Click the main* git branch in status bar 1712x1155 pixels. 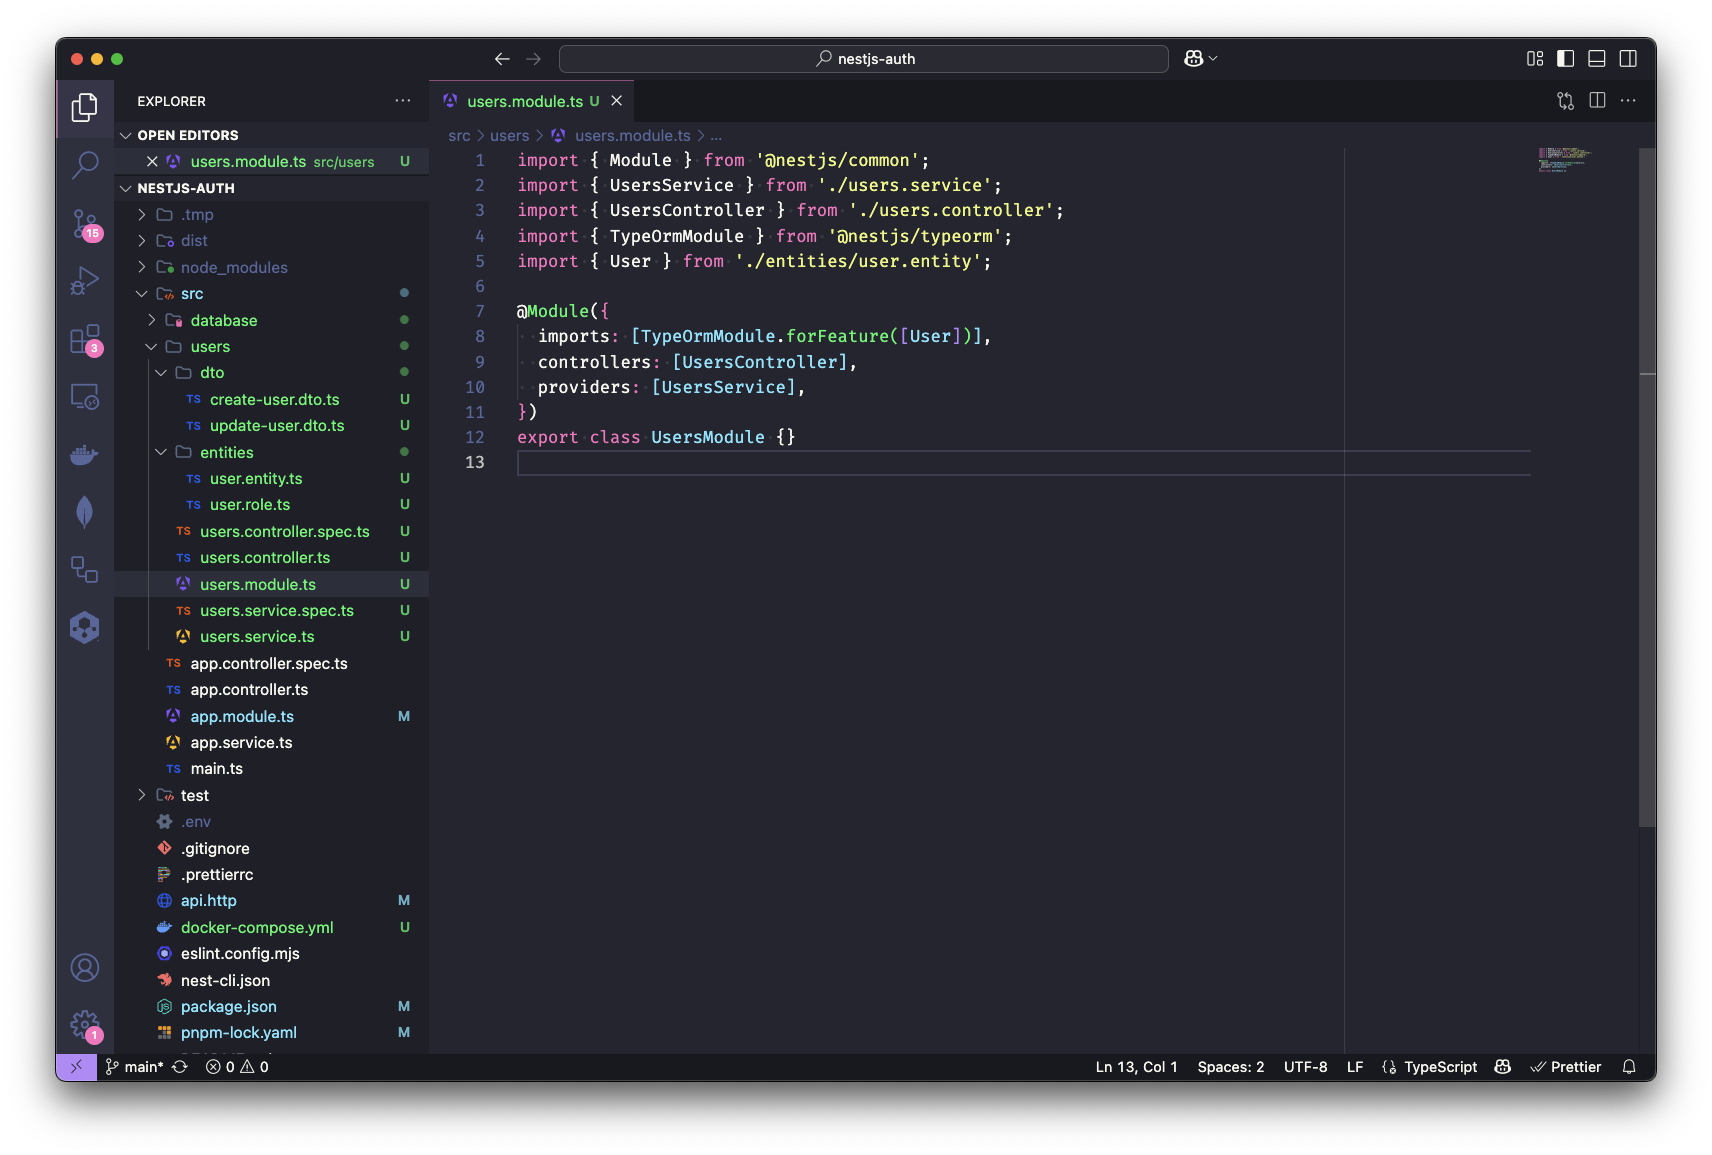pos(135,1067)
